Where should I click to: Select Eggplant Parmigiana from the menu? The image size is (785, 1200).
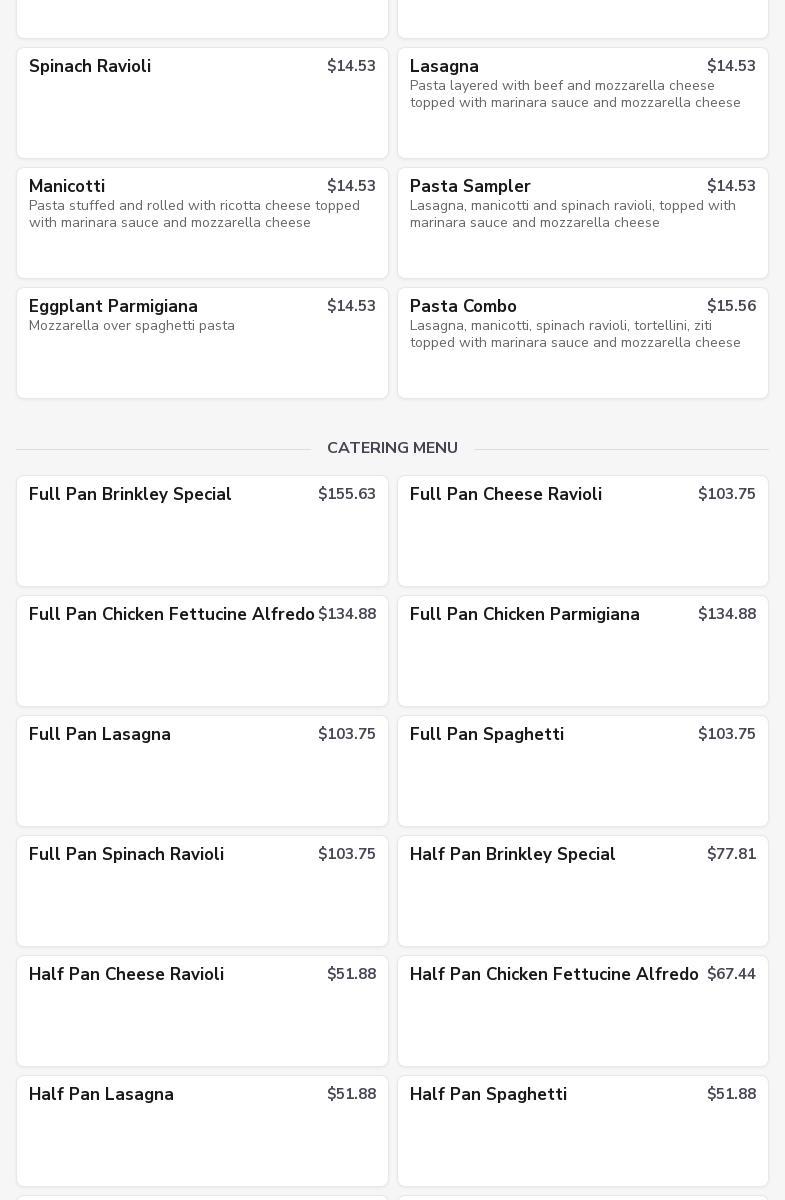pos(202,342)
